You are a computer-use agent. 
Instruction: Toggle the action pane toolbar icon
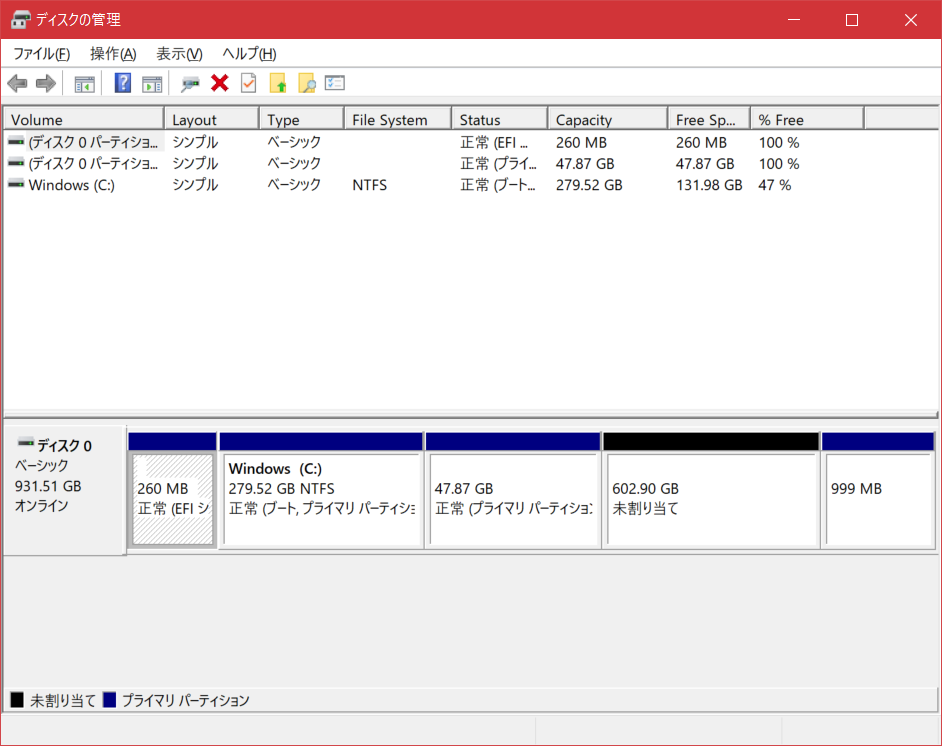click(x=152, y=84)
